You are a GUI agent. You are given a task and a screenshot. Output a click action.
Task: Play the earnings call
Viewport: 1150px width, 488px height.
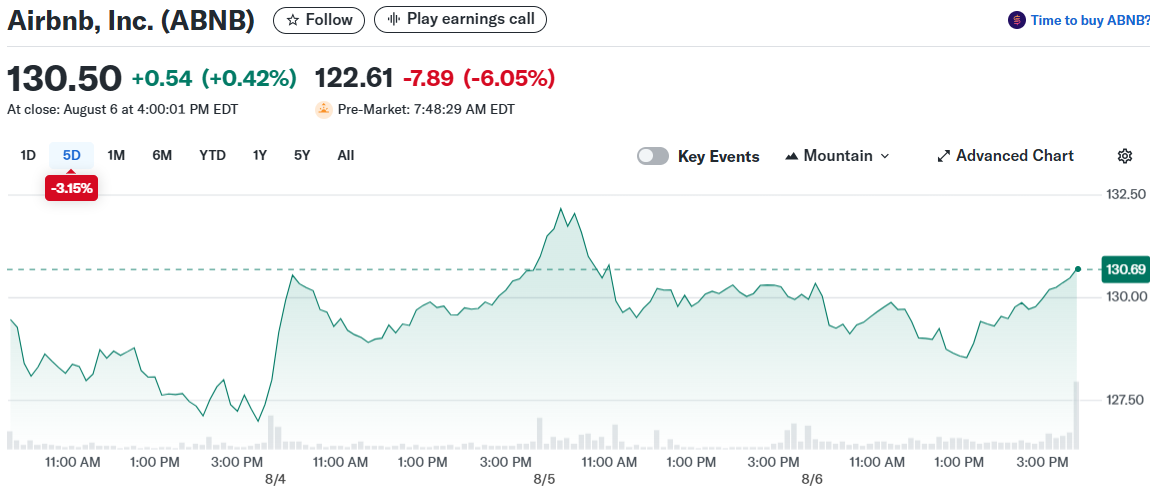(461, 20)
